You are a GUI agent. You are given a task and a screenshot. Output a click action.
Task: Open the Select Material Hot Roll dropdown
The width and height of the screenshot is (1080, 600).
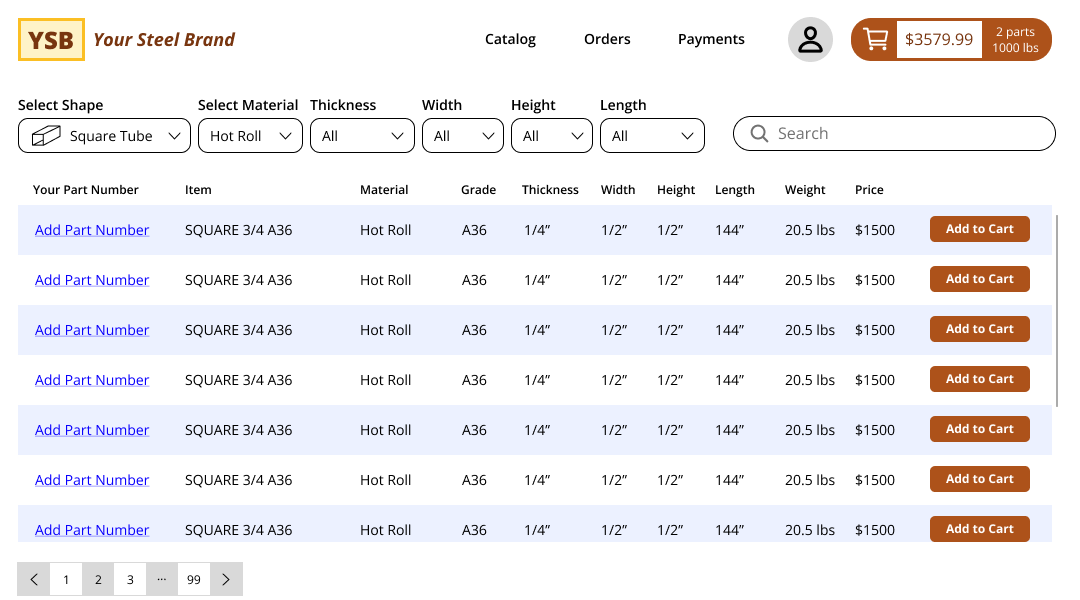click(250, 136)
